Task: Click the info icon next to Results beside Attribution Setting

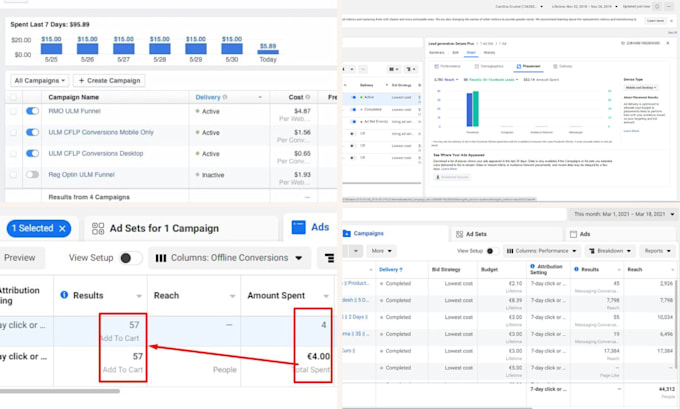Action: point(576,269)
